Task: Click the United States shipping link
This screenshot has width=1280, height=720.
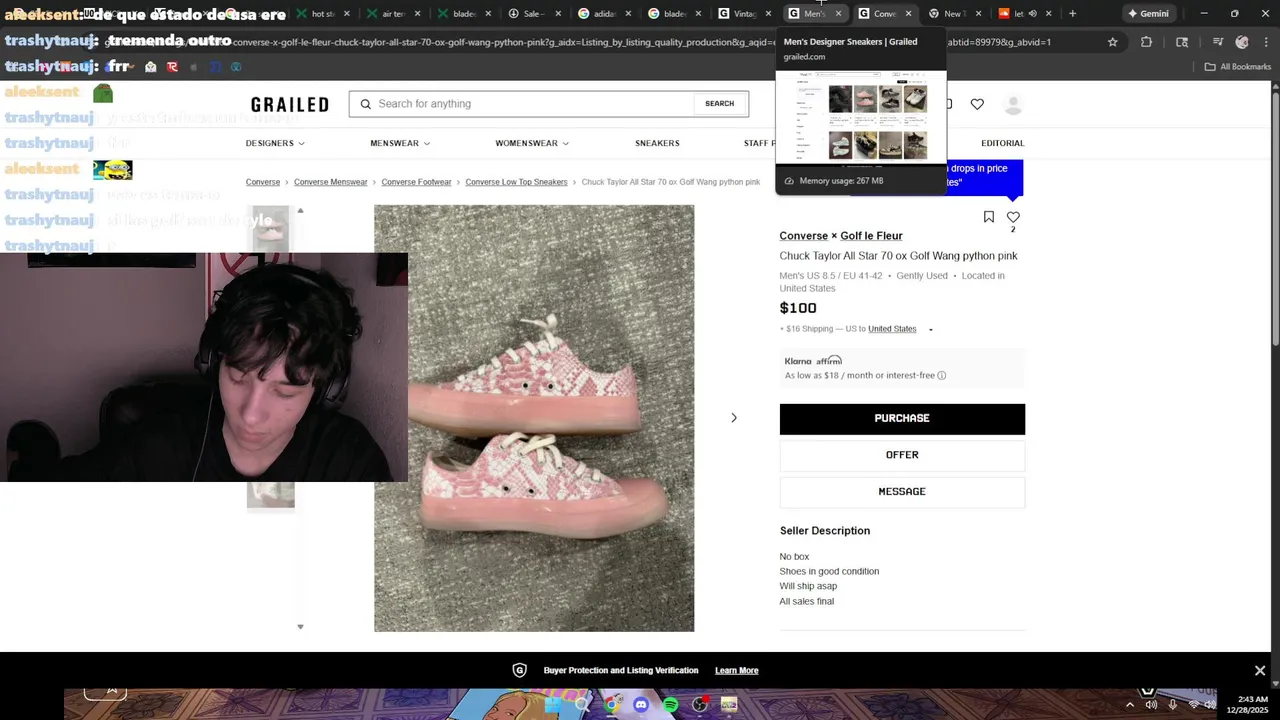Action: (x=892, y=329)
